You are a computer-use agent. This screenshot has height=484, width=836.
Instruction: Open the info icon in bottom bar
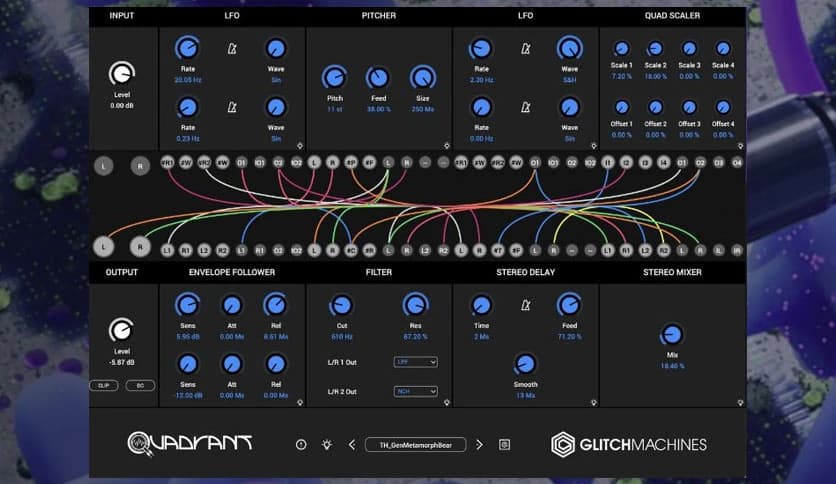pos(301,445)
